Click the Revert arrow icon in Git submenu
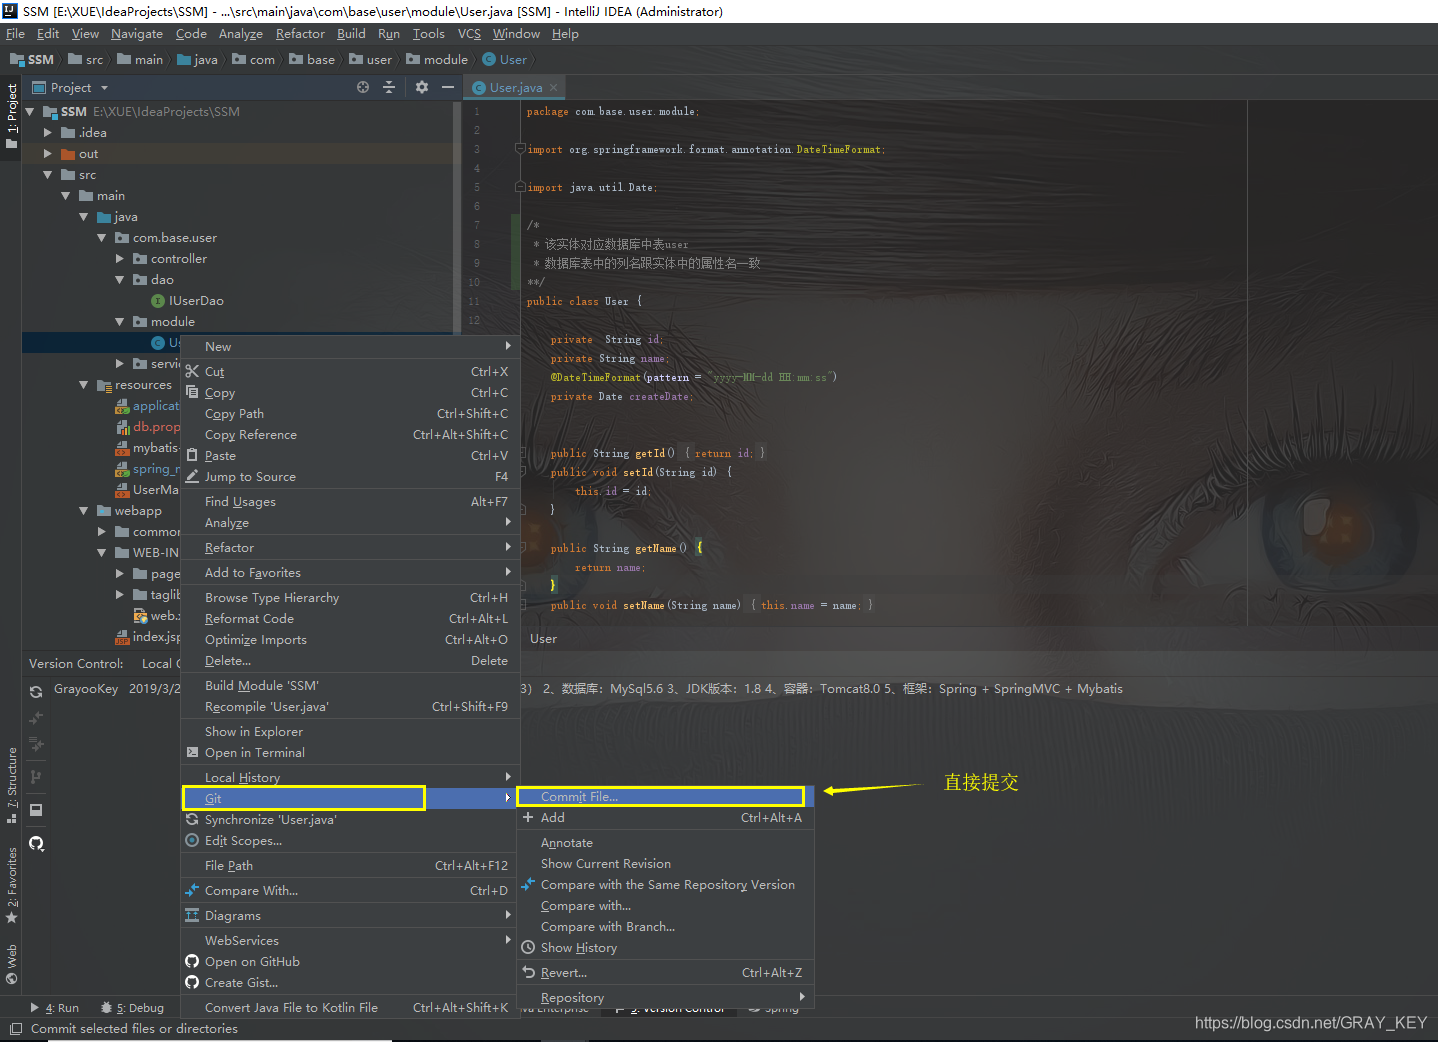The image size is (1438, 1042). pyautogui.click(x=528, y=972)
